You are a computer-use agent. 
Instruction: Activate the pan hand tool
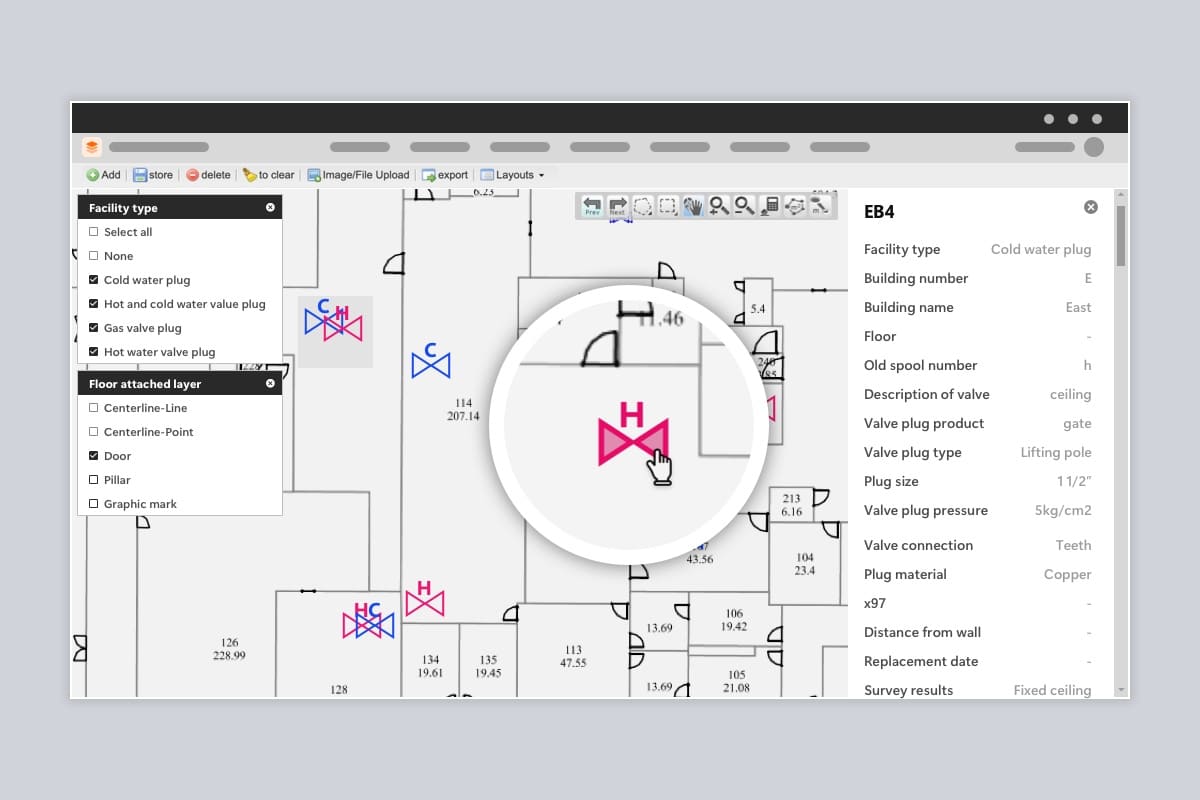pos(693,206)
